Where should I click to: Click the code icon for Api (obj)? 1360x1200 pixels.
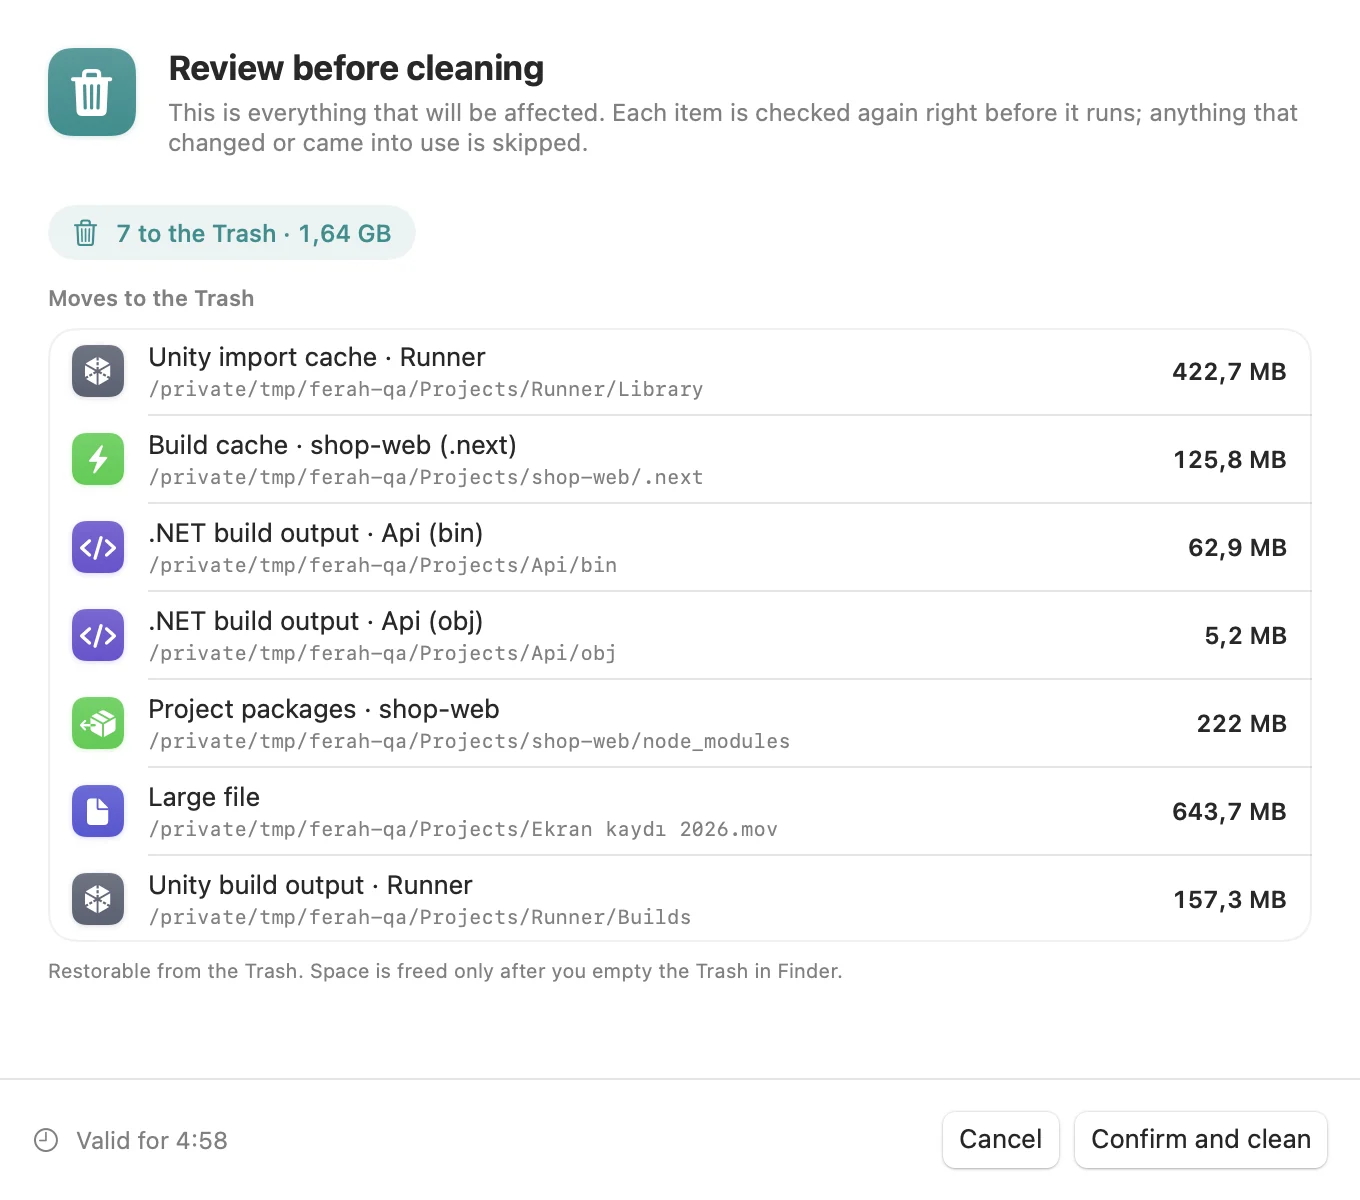coord(98,635)
